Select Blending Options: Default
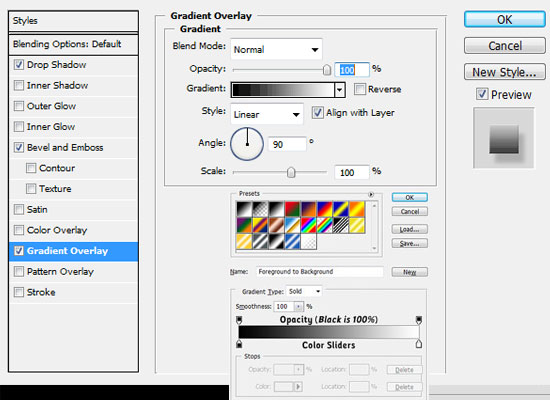Viewport: 550px width, 400px height. click(x=73, y=44)
